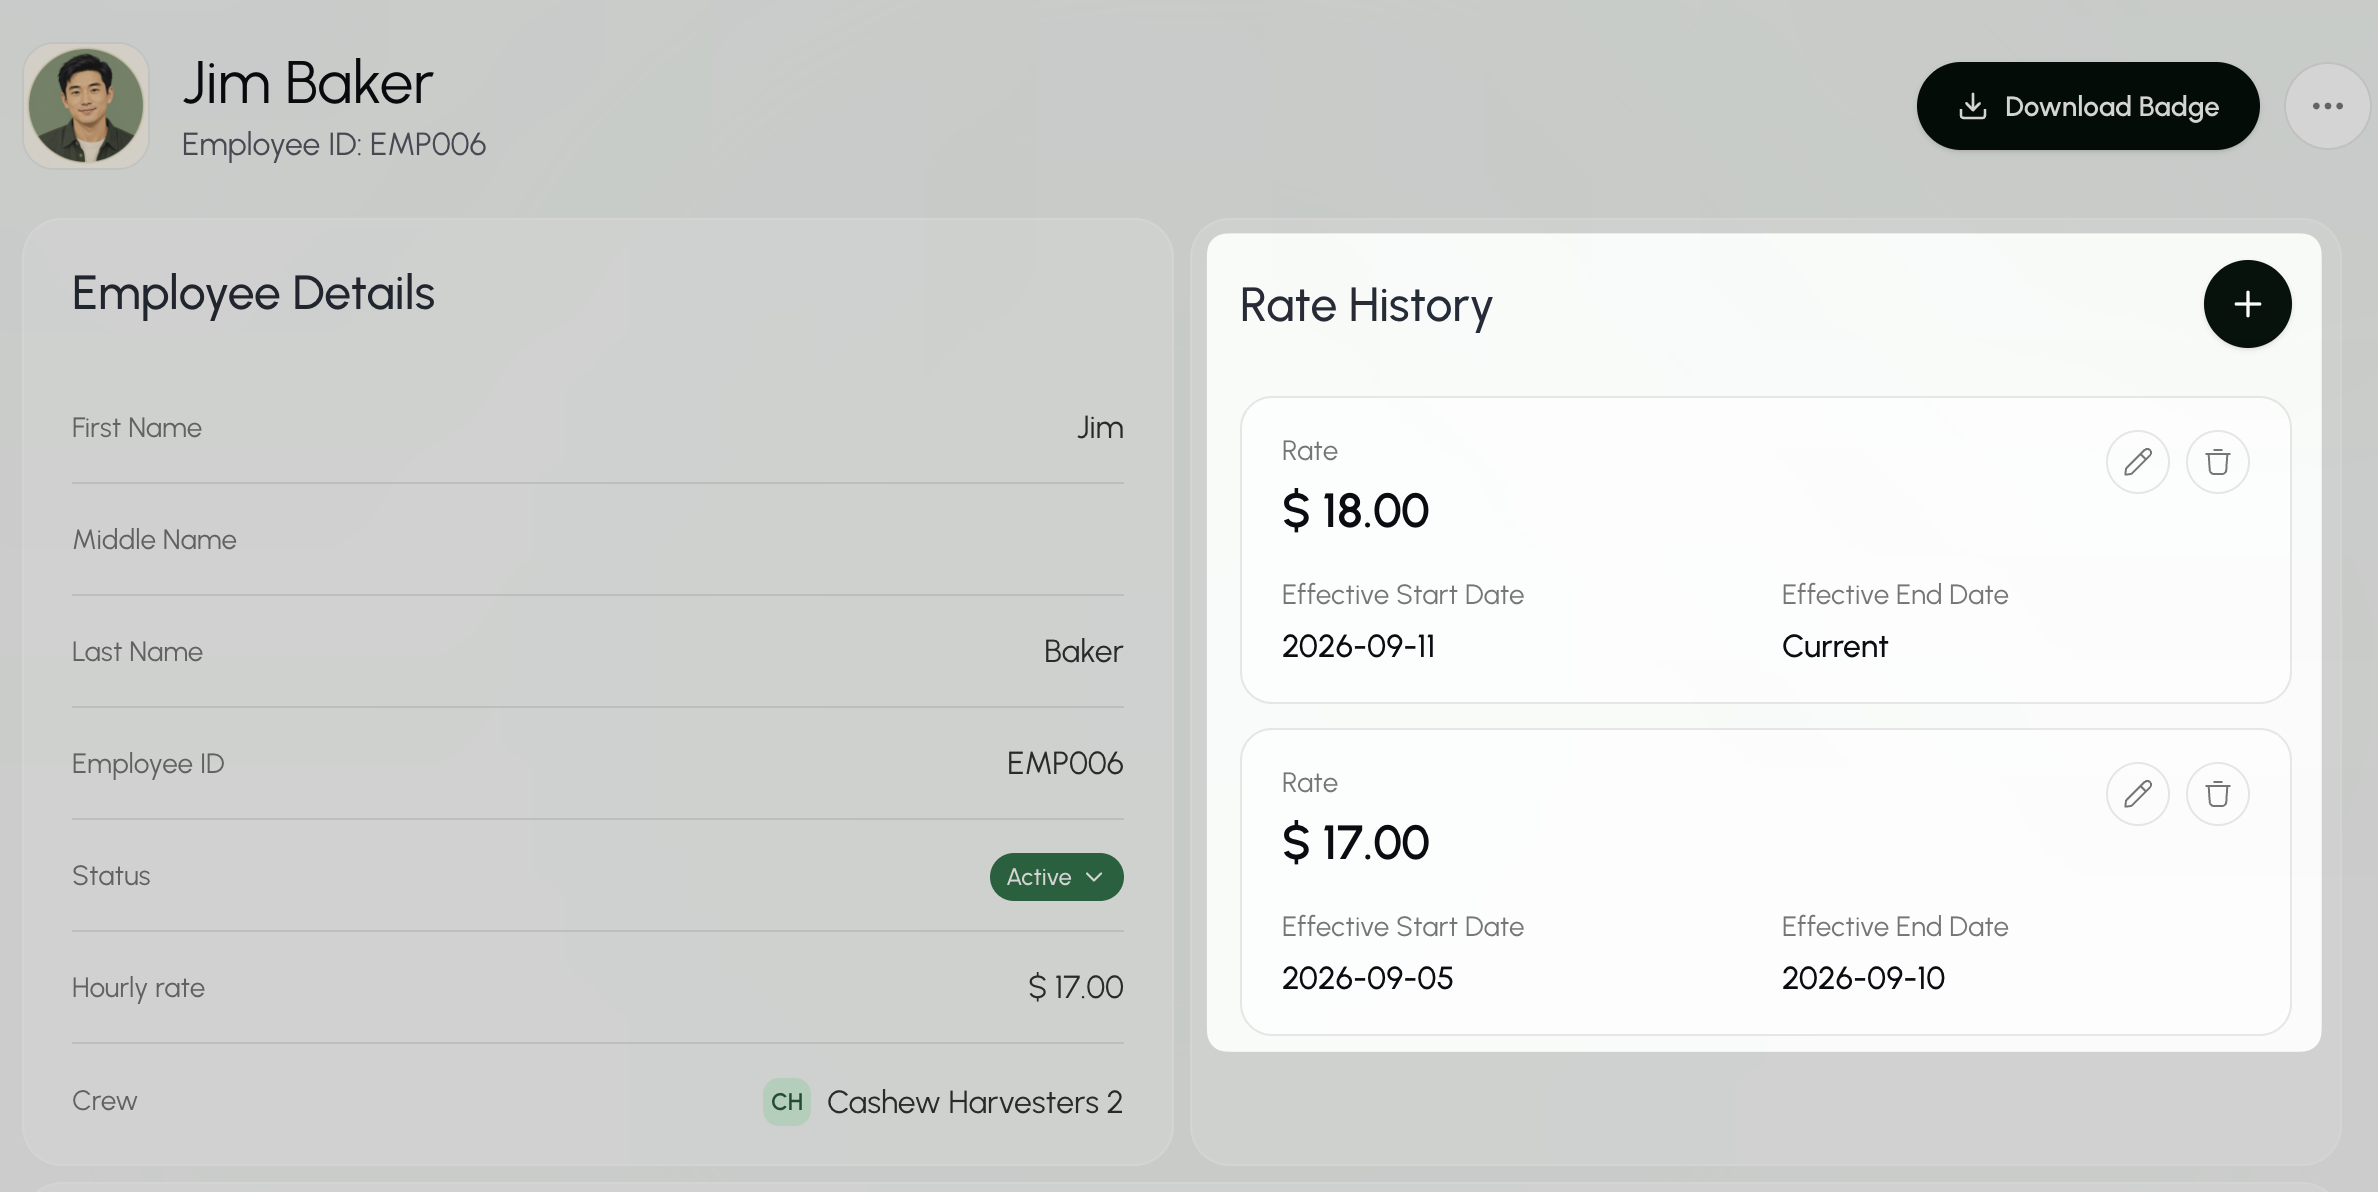Open the three-dots more options menu

pyautogui.click(x=2327, y=106)
